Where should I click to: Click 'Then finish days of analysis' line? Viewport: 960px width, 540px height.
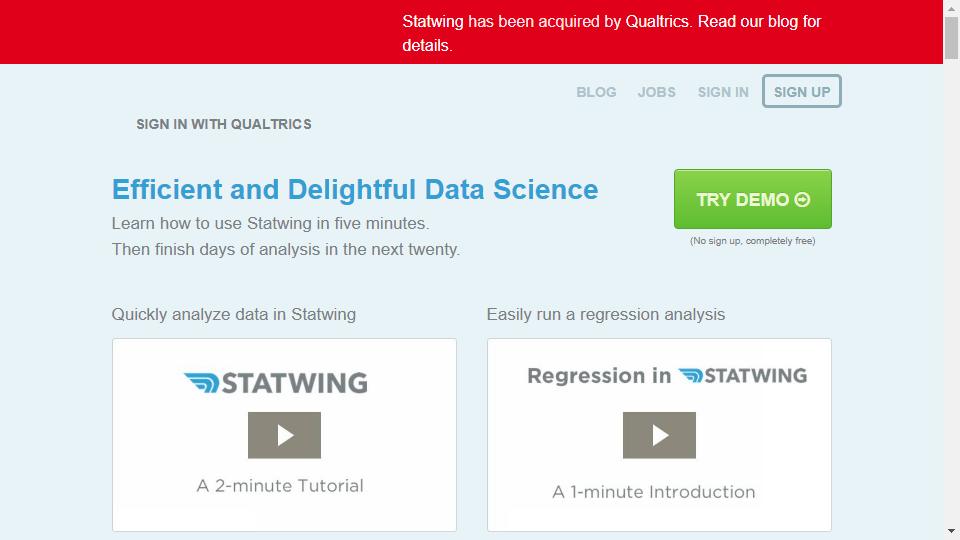[x=285, y=250]
